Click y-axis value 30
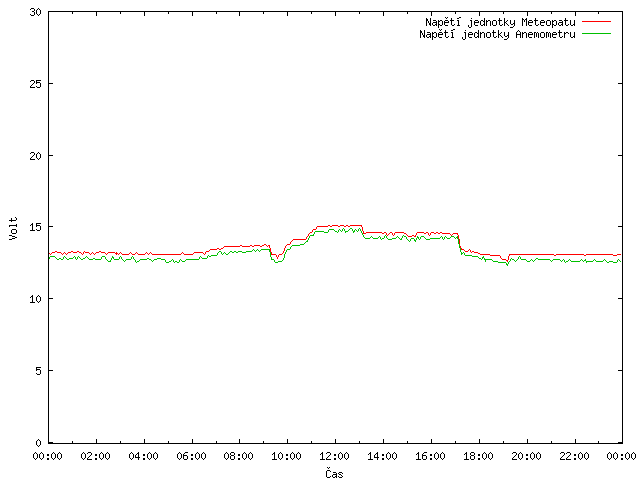The height and width of the screenshot is (480, 640). [36, 12]
